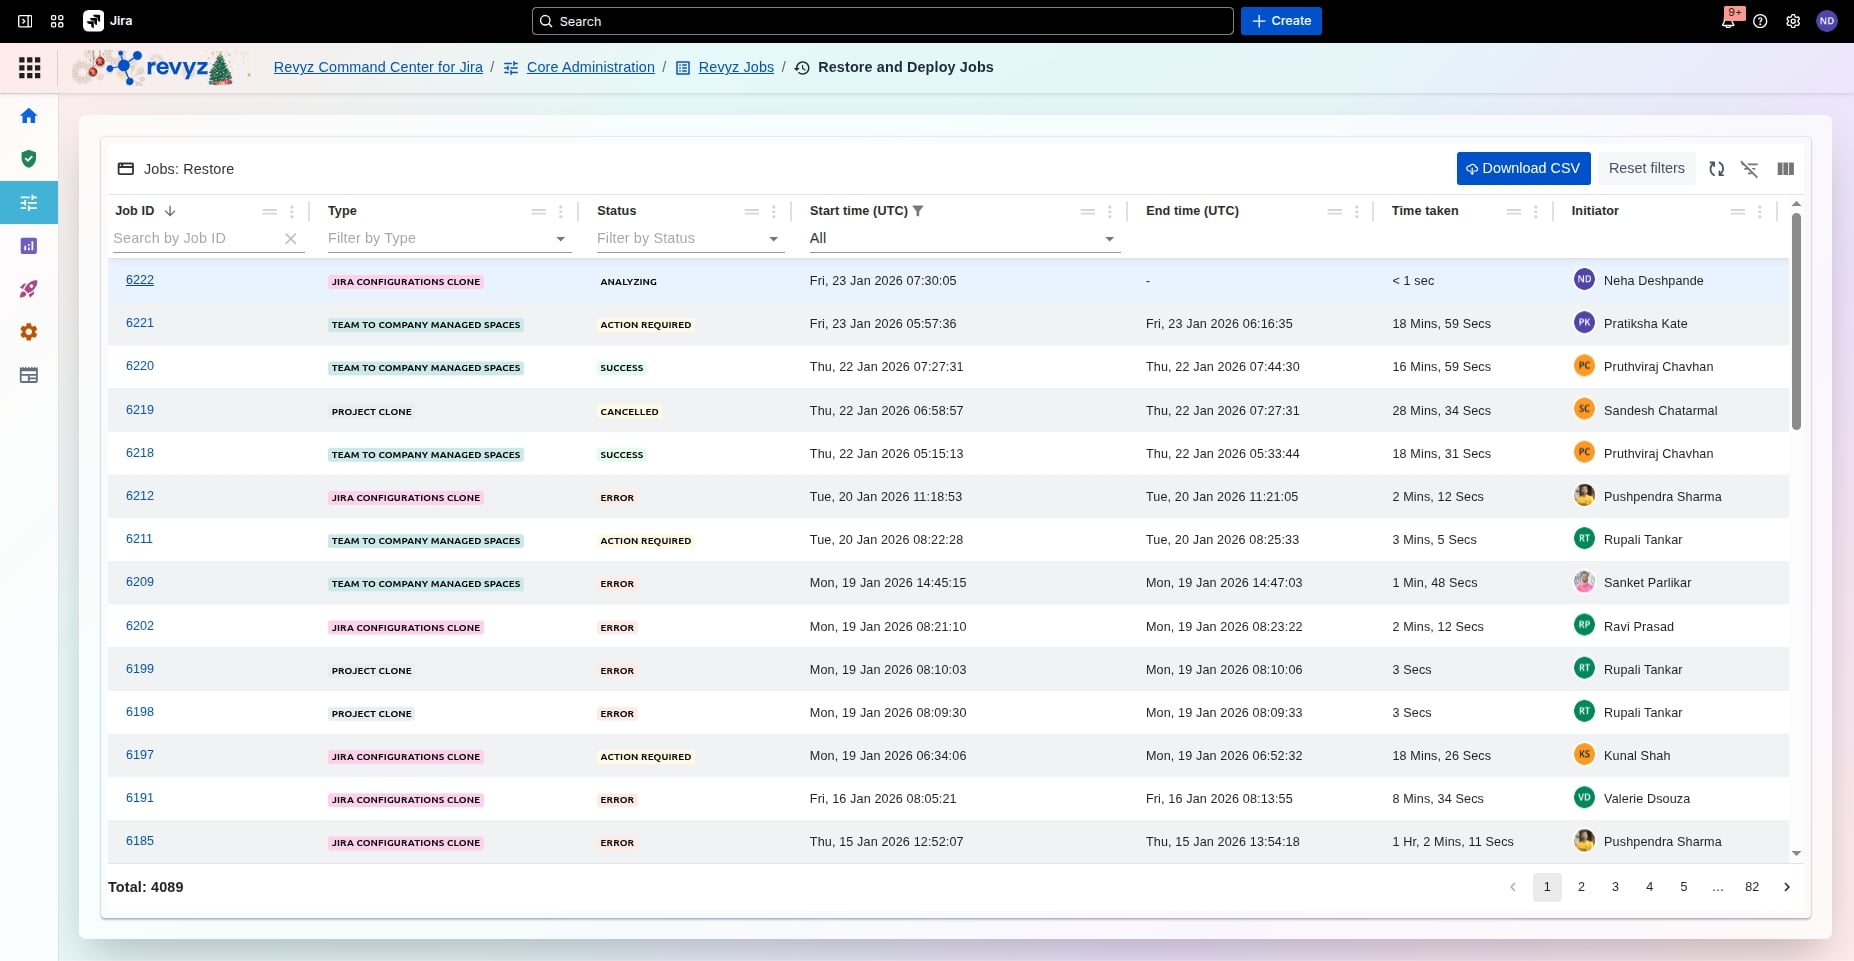Open the nine-dot app grid icon
Image resolution: width=1854 pixels, height=961 pixels.
tap(30, 68)
